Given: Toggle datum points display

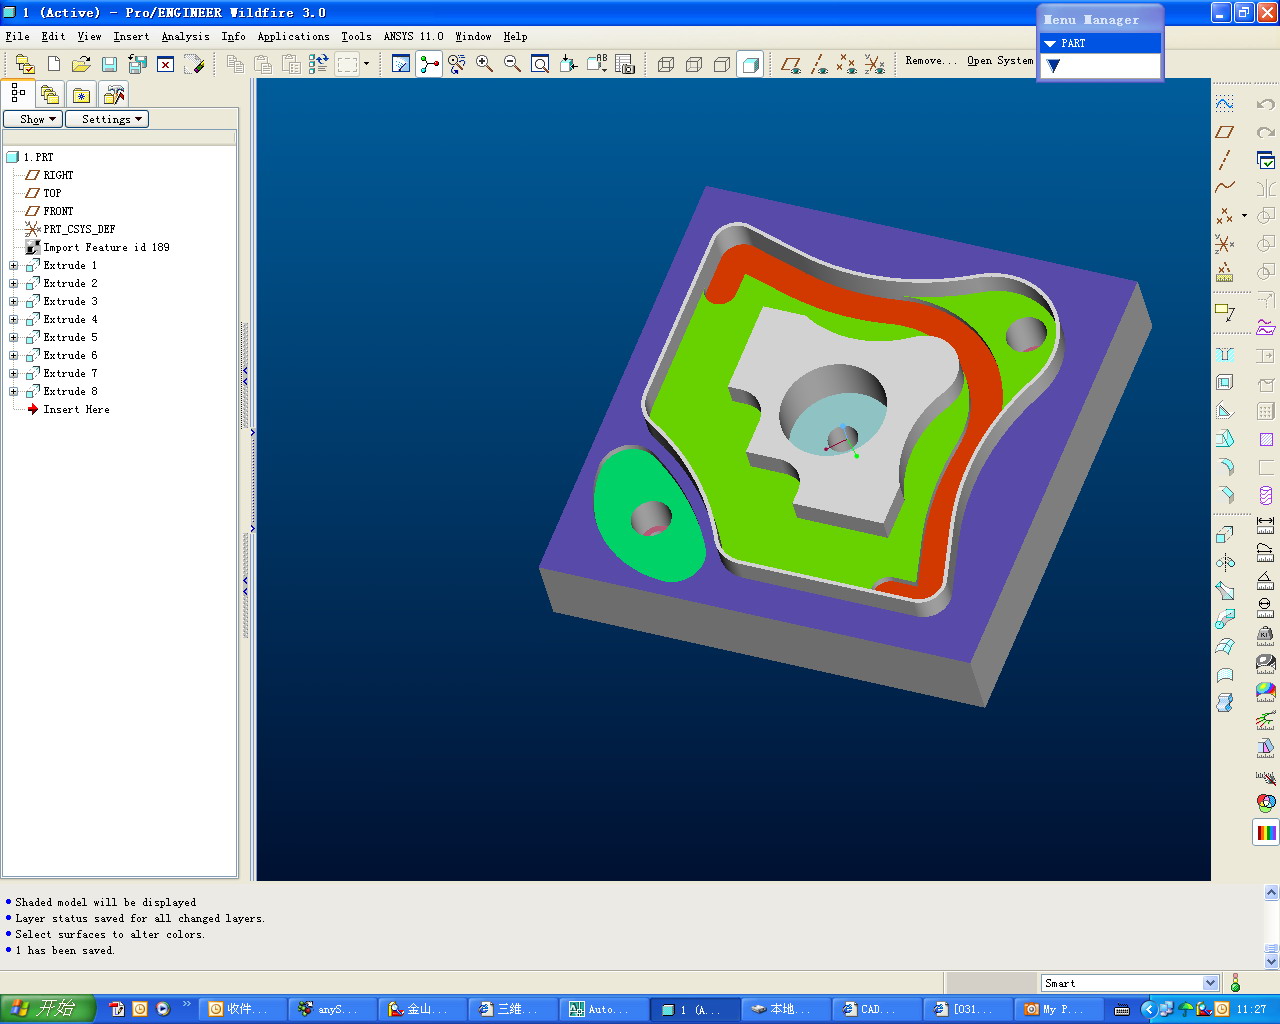Looking at the screenshot, I should coord(847,64).
